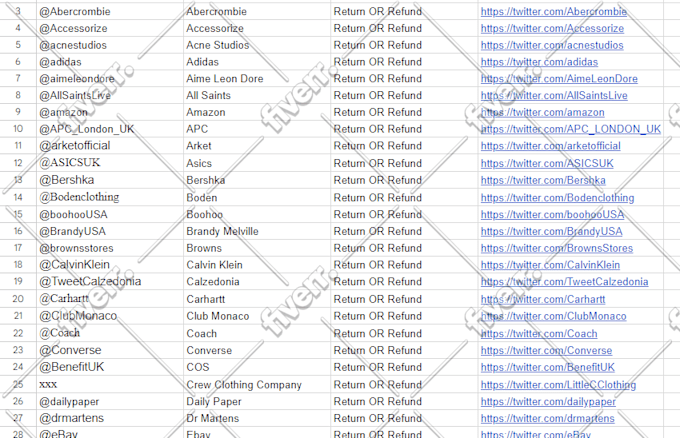This screenshot has height=438, width=680.
Task: Open the twitter.com/Bodenclothing link
Action: point(557,198)
